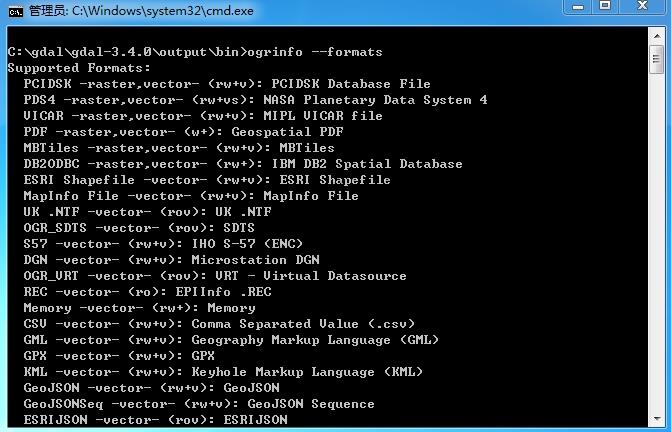Viewport: 671px width, 432px height.
Task: Click the Comma Separated Value line
Action: [x=219, y=324]
